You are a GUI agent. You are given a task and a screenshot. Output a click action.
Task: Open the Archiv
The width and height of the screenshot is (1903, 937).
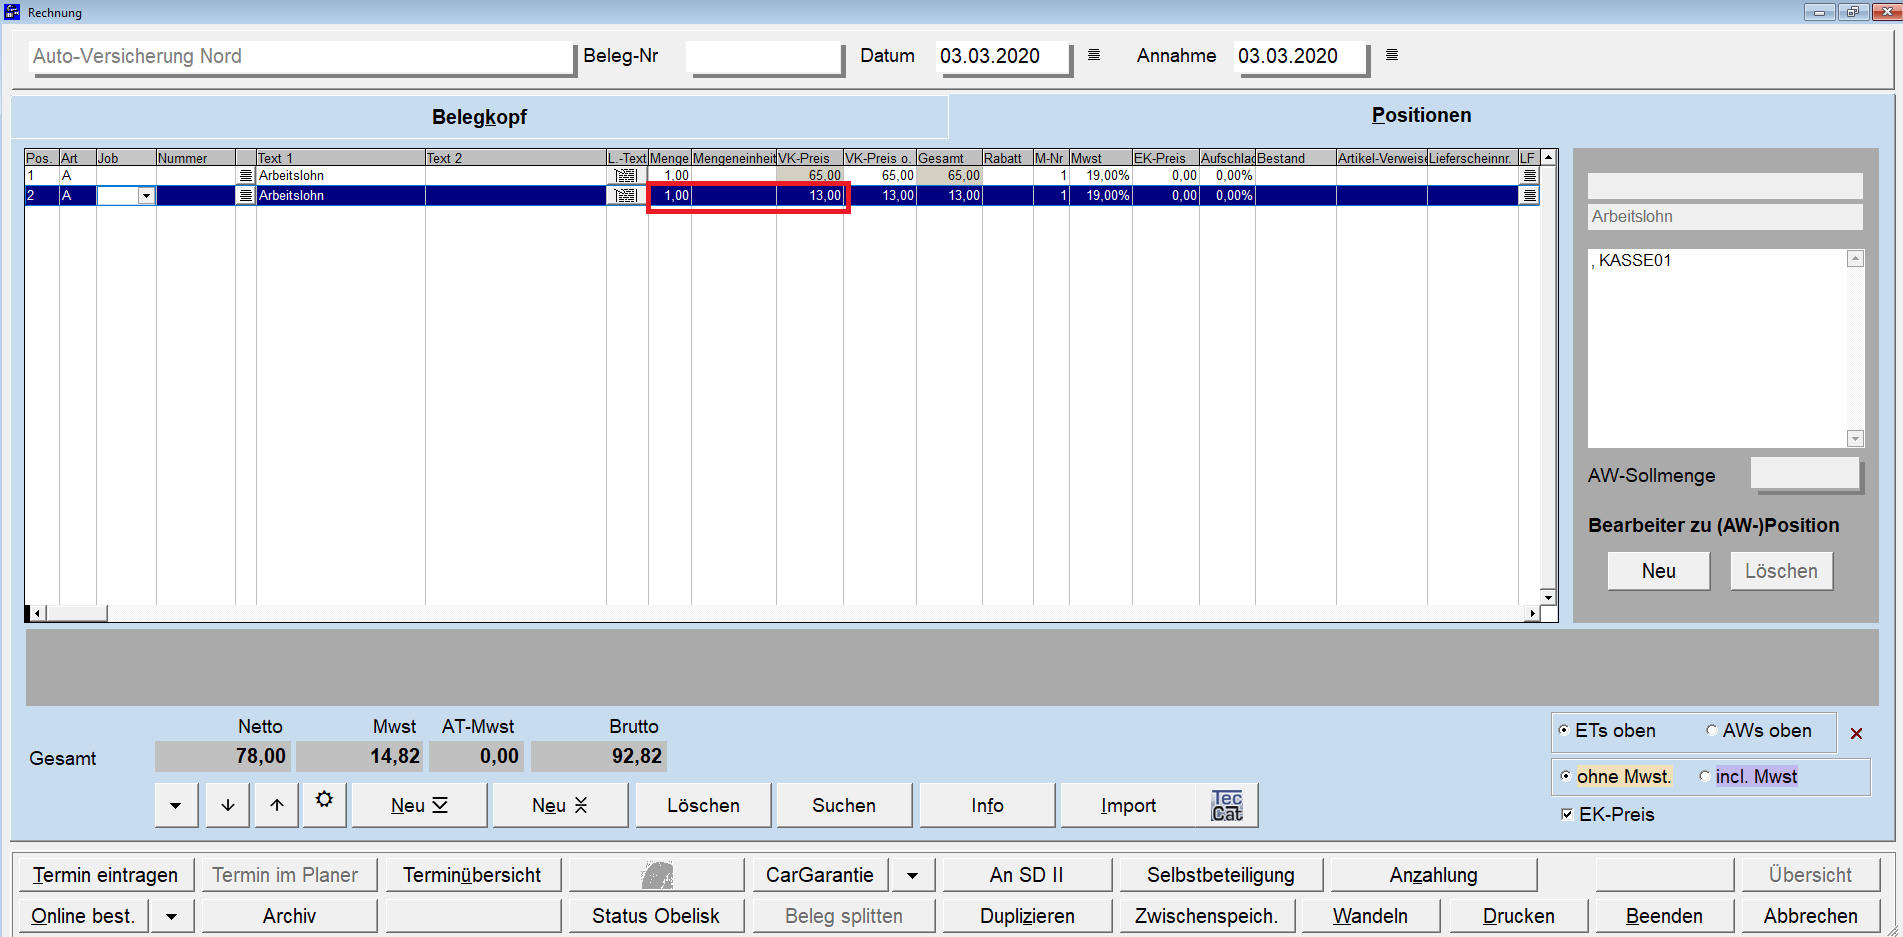coord(289,916)
